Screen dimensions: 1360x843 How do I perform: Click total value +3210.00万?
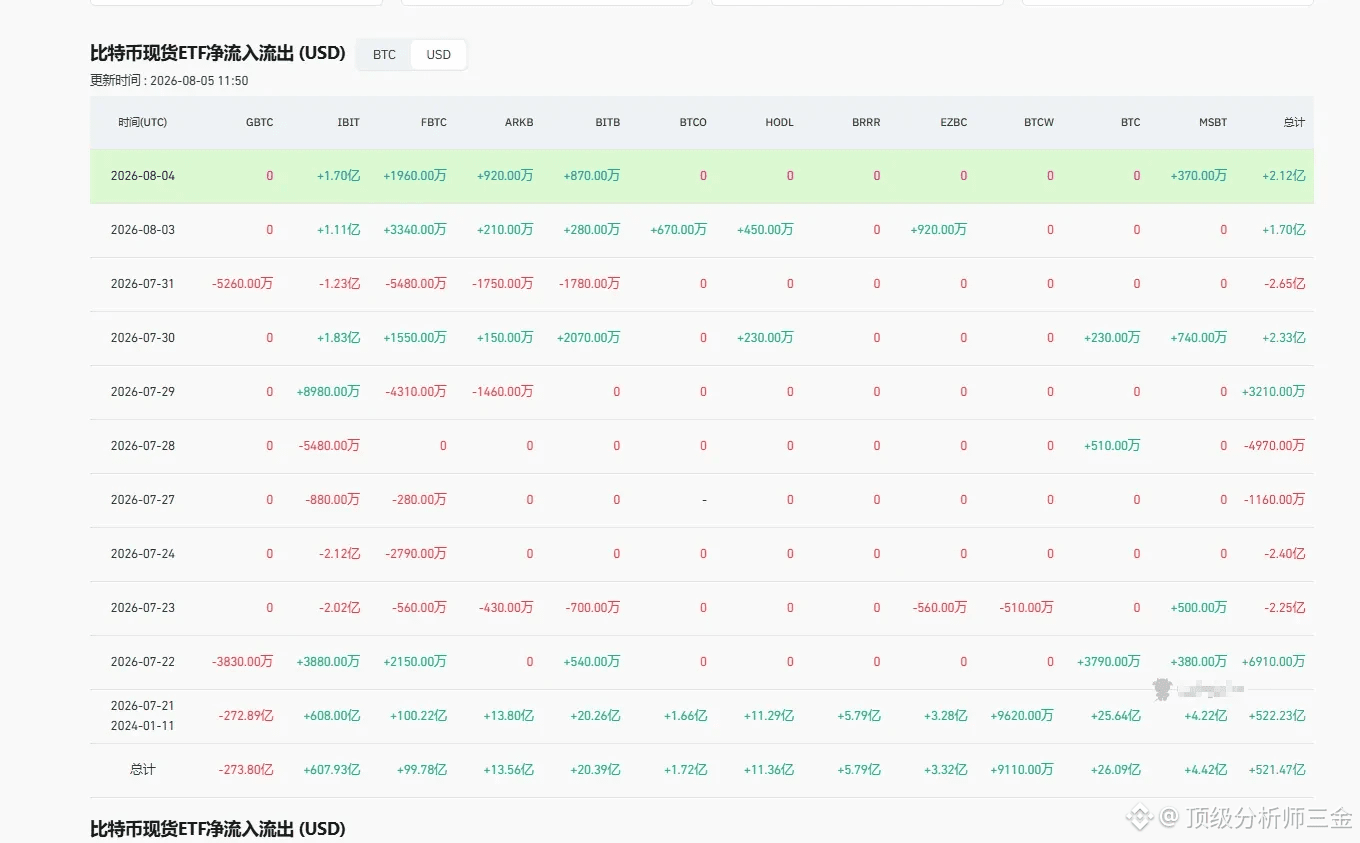pos(1273,392)
